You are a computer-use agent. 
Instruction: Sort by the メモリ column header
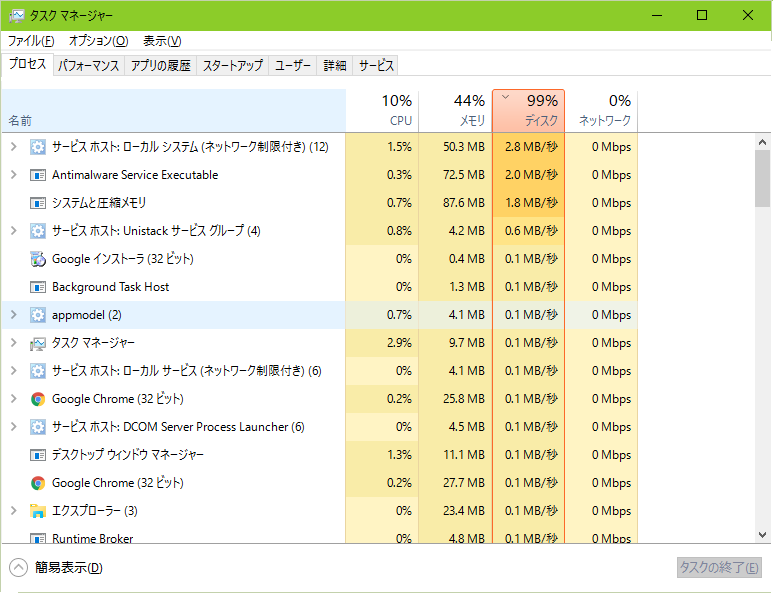pos(456,111)
